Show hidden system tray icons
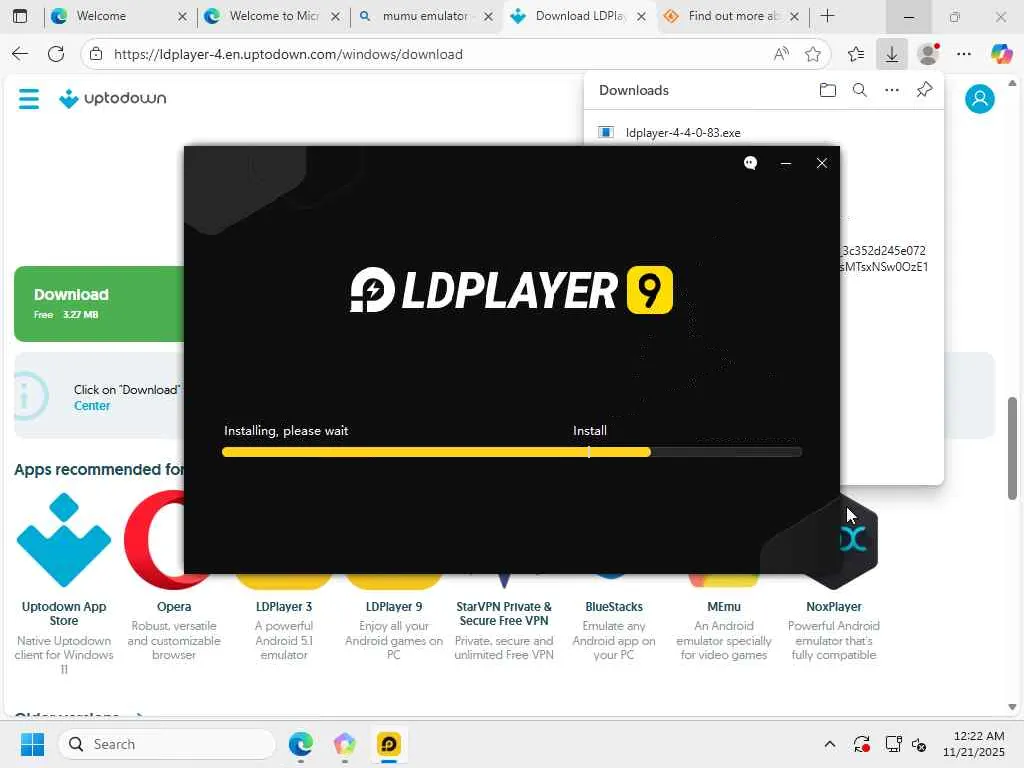1024x768 pixels. [829, 744]
